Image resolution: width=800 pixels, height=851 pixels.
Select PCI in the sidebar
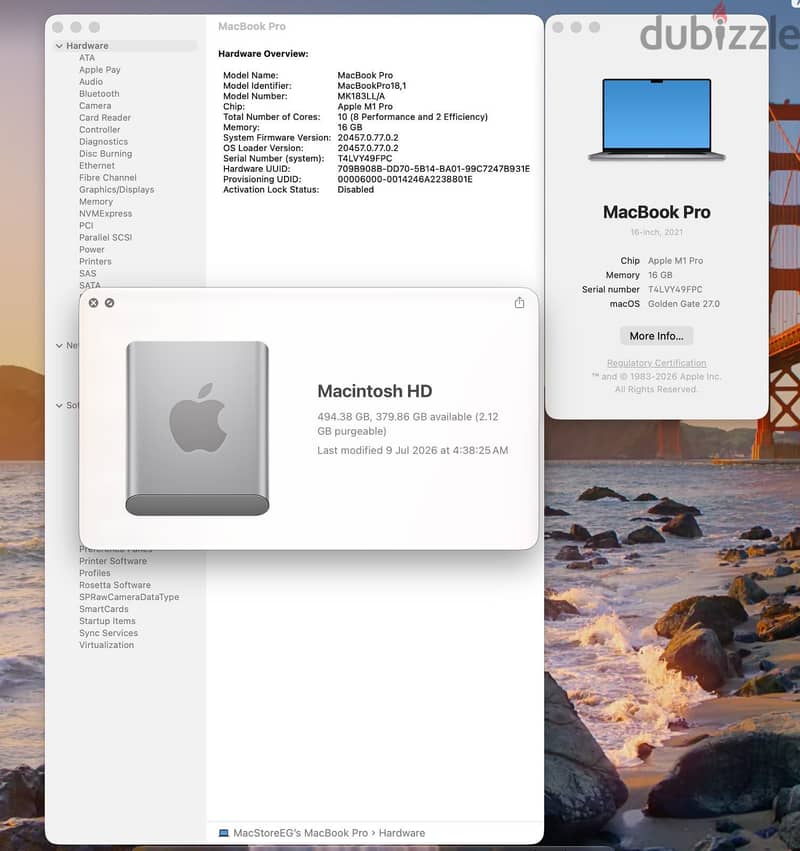click(86, 225)
